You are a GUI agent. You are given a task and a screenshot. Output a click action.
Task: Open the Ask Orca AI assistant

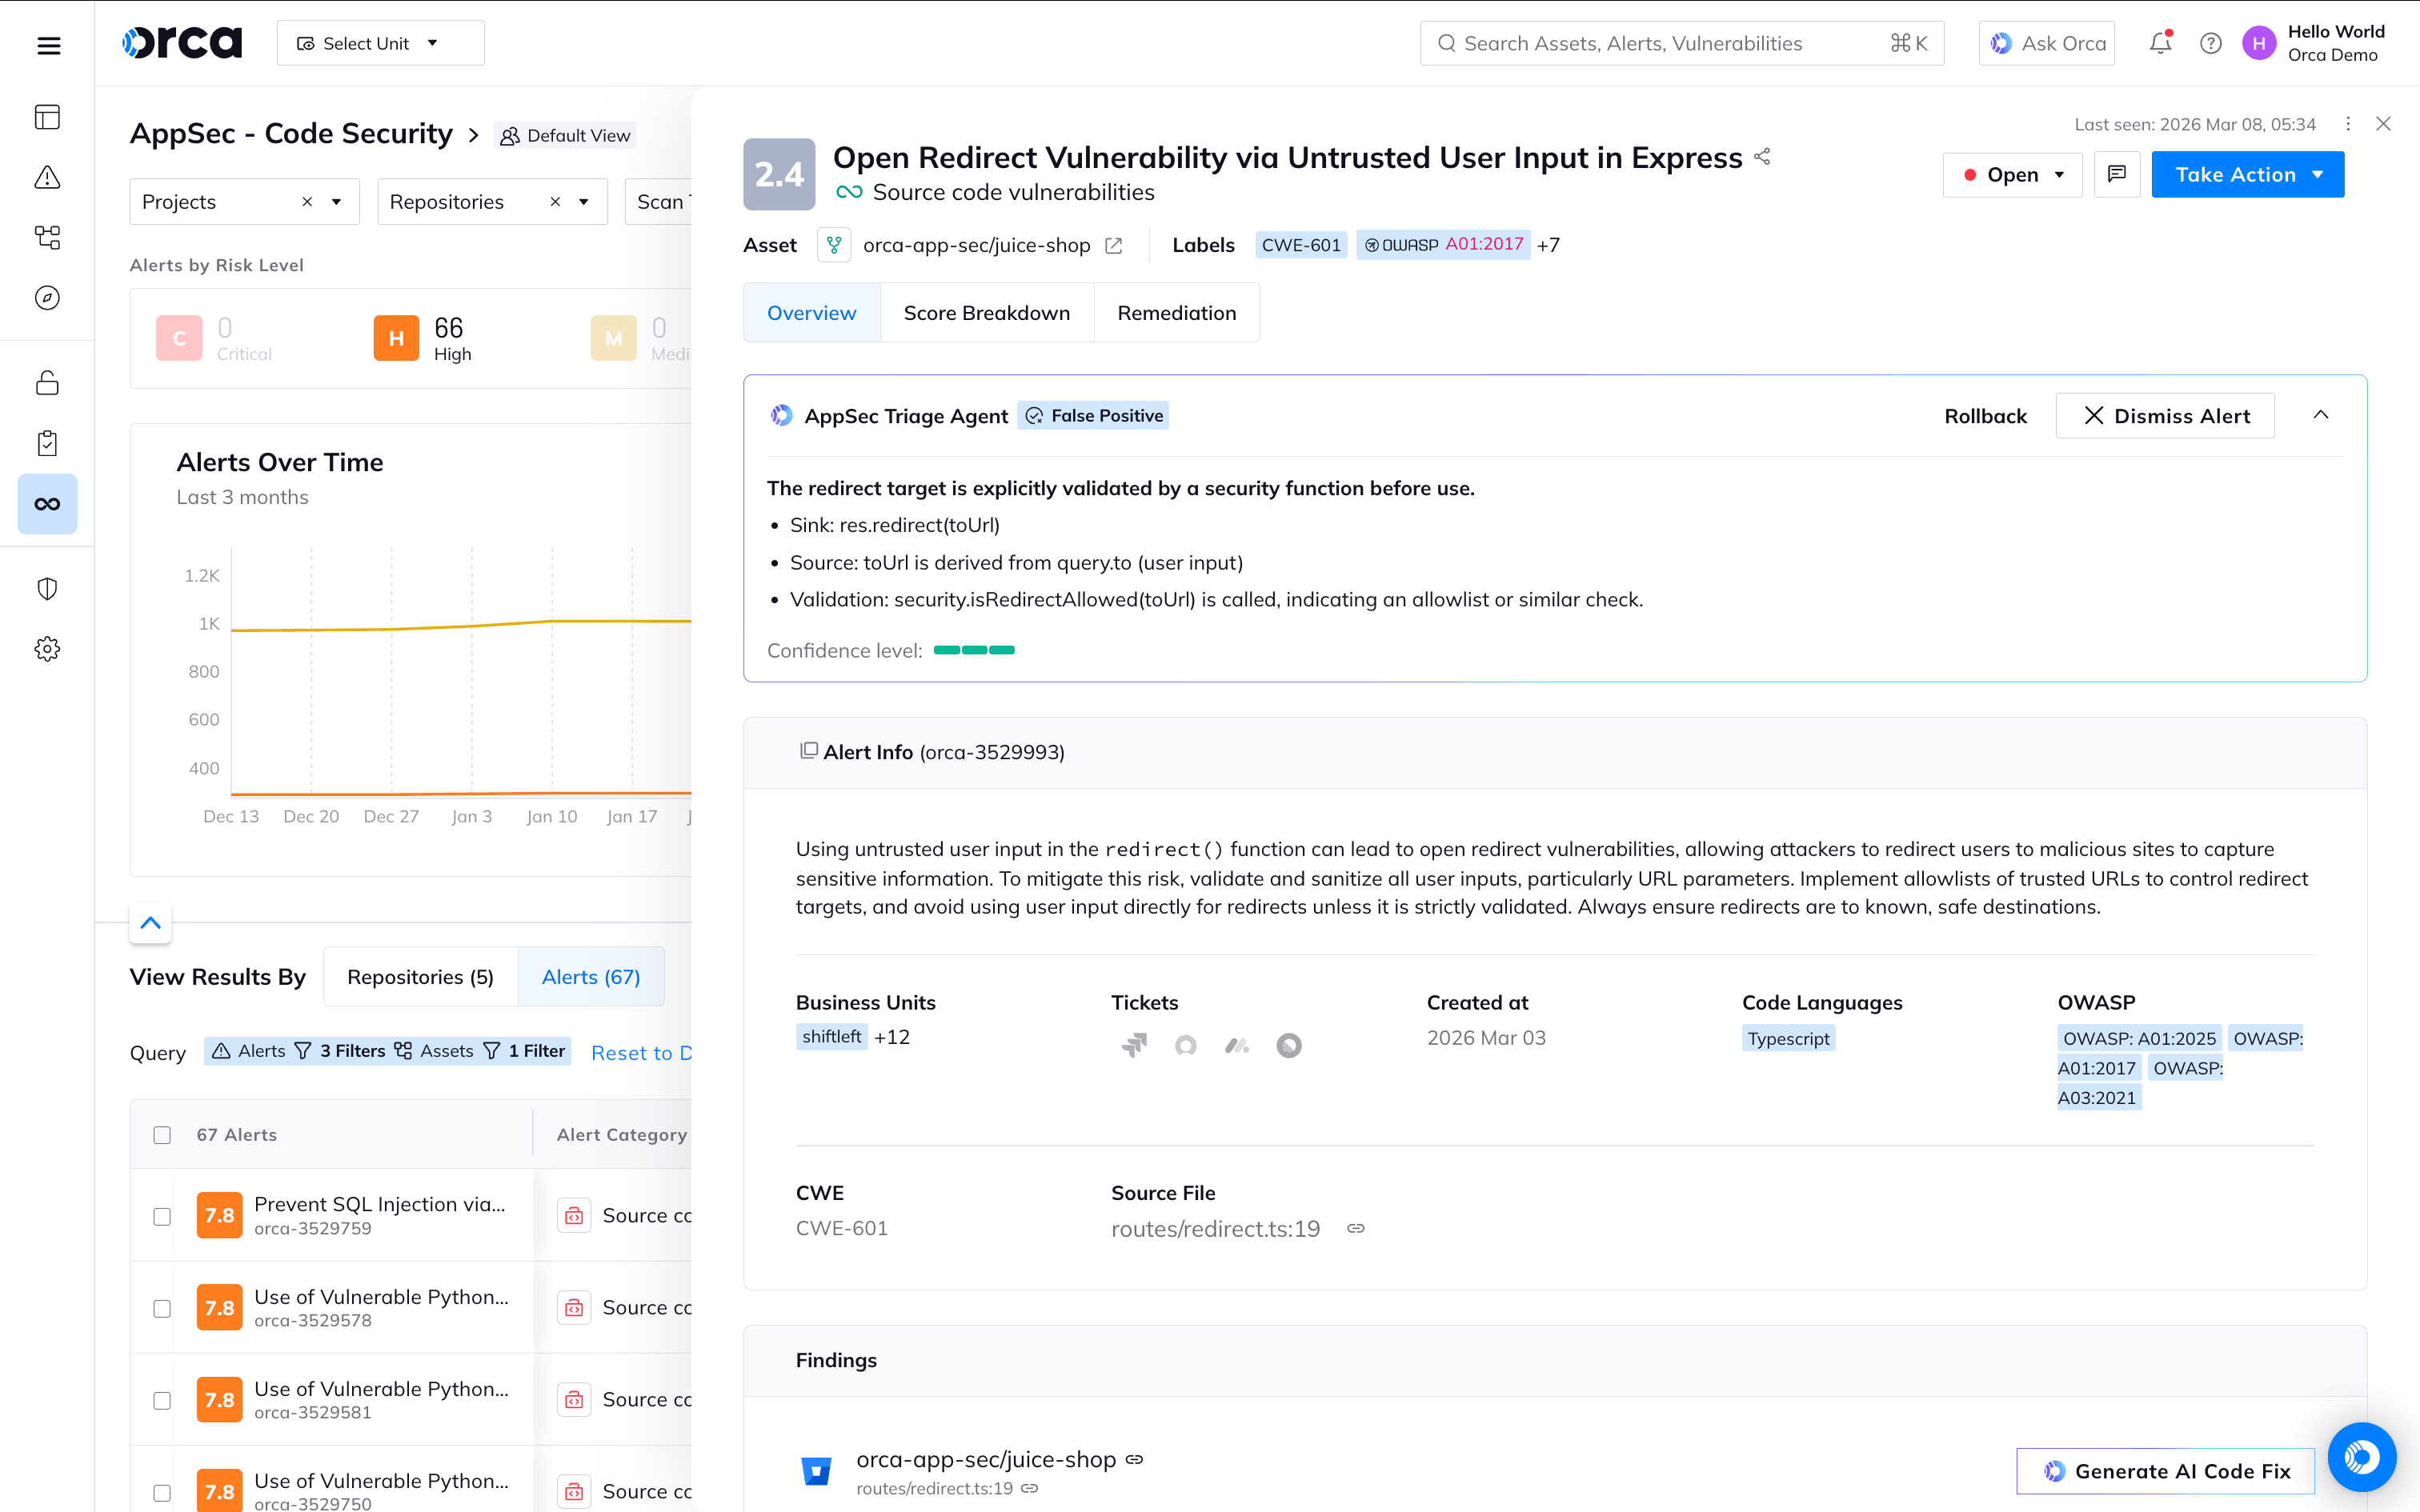(2046, 42)
